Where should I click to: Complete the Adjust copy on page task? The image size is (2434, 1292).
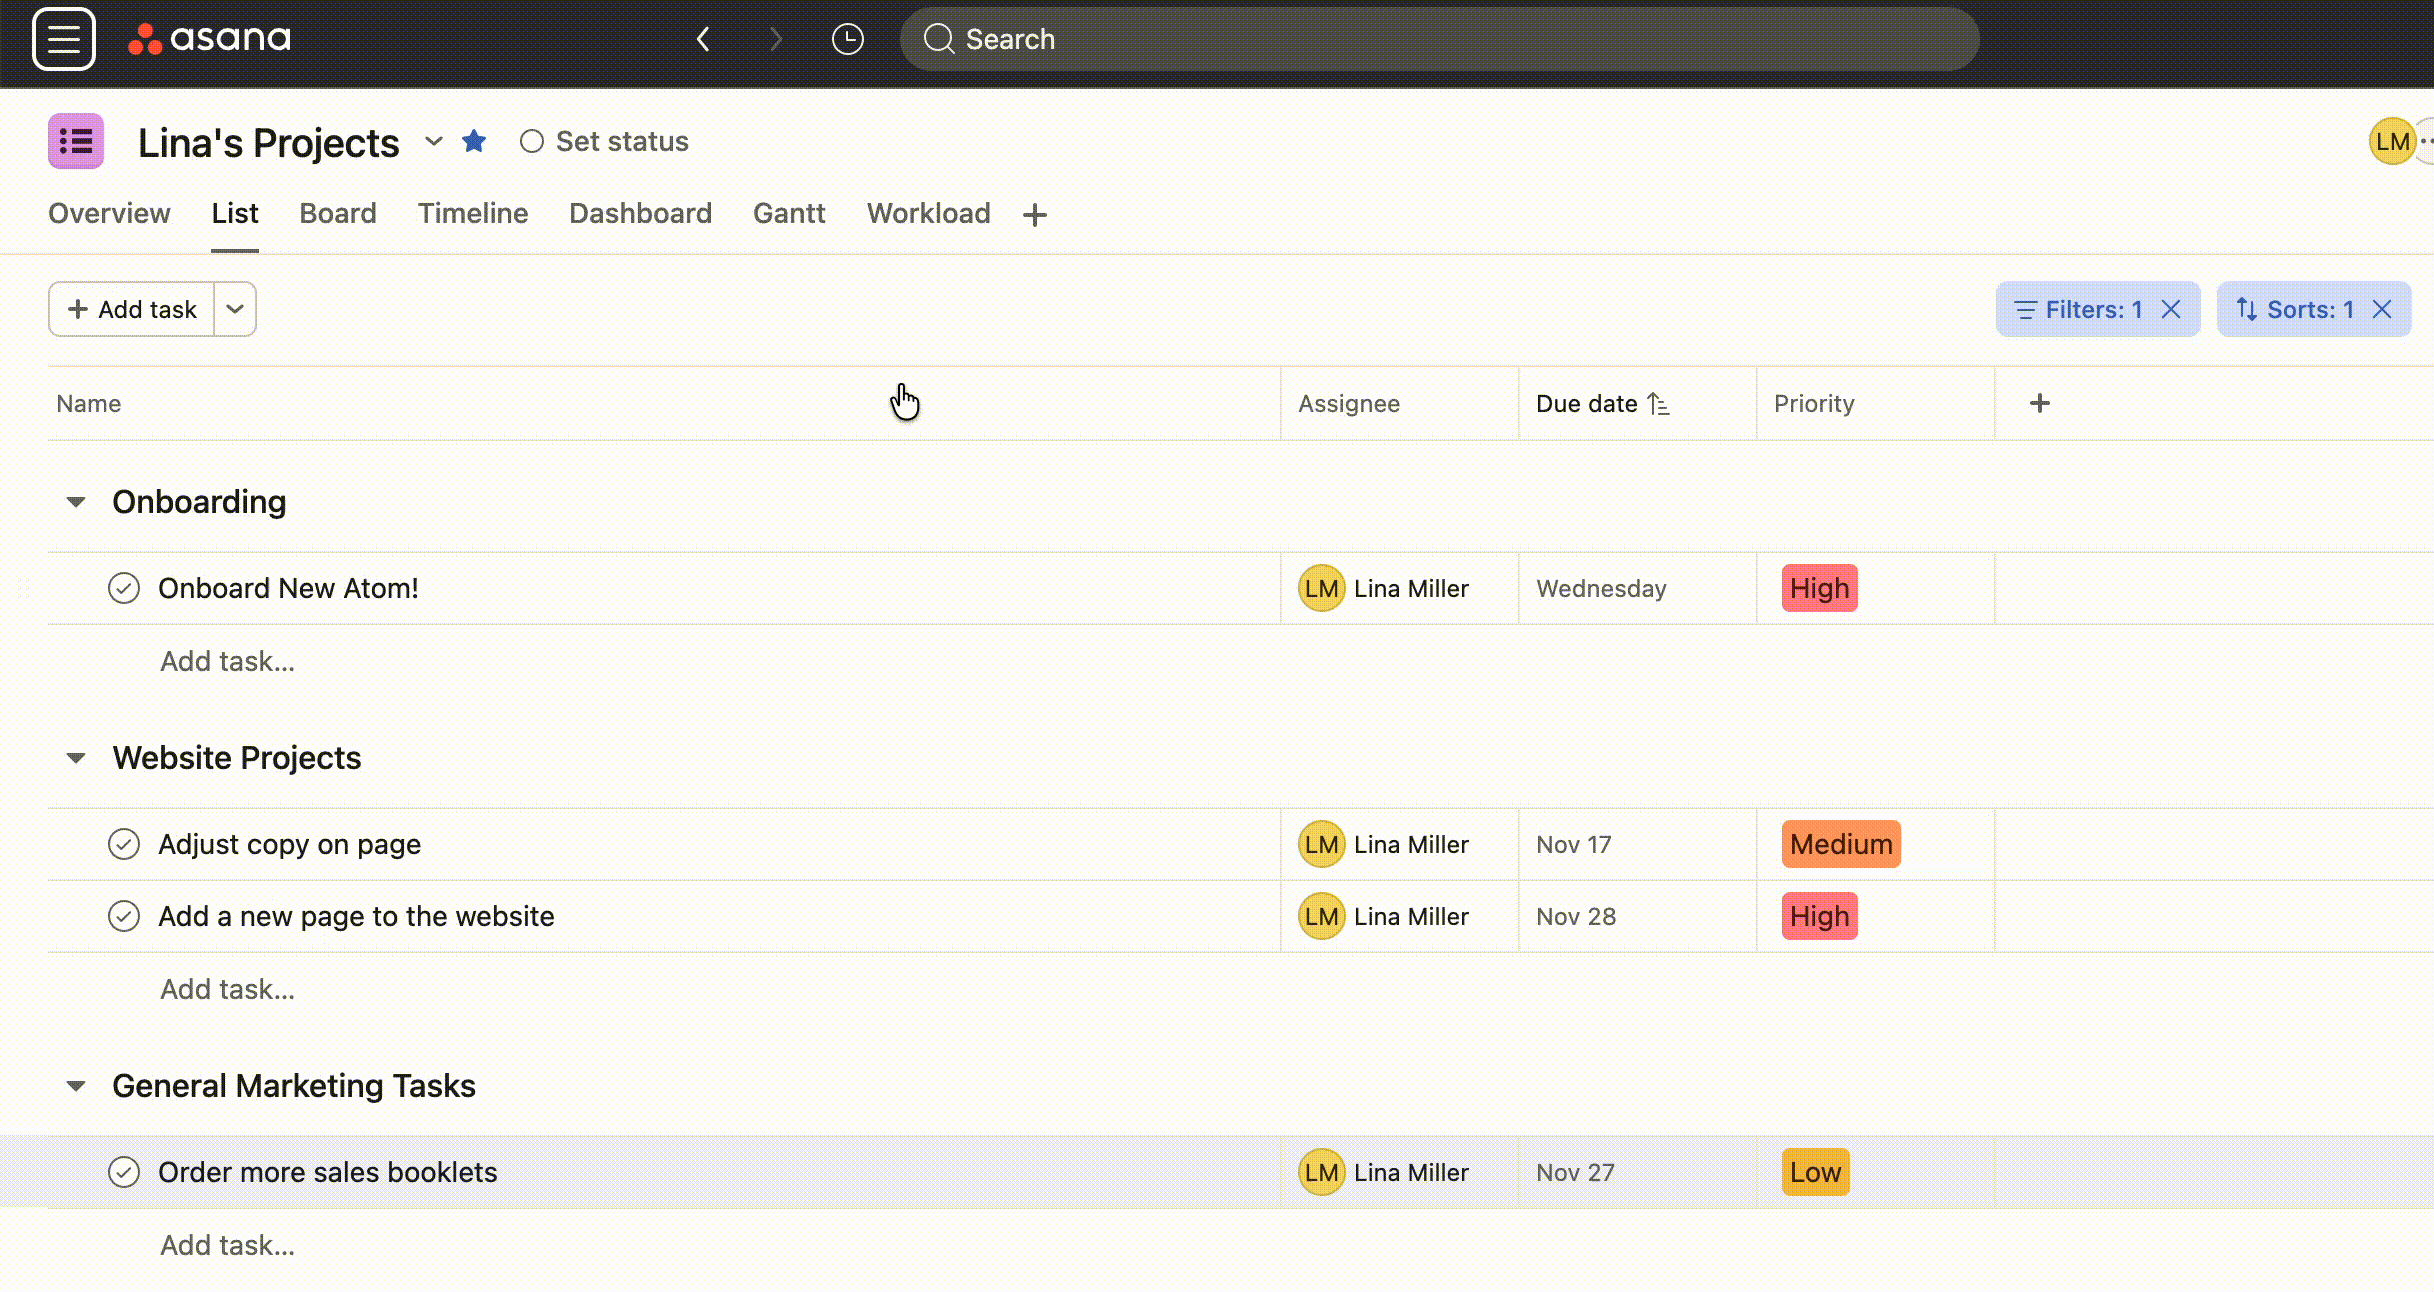(x=124, y=844)
